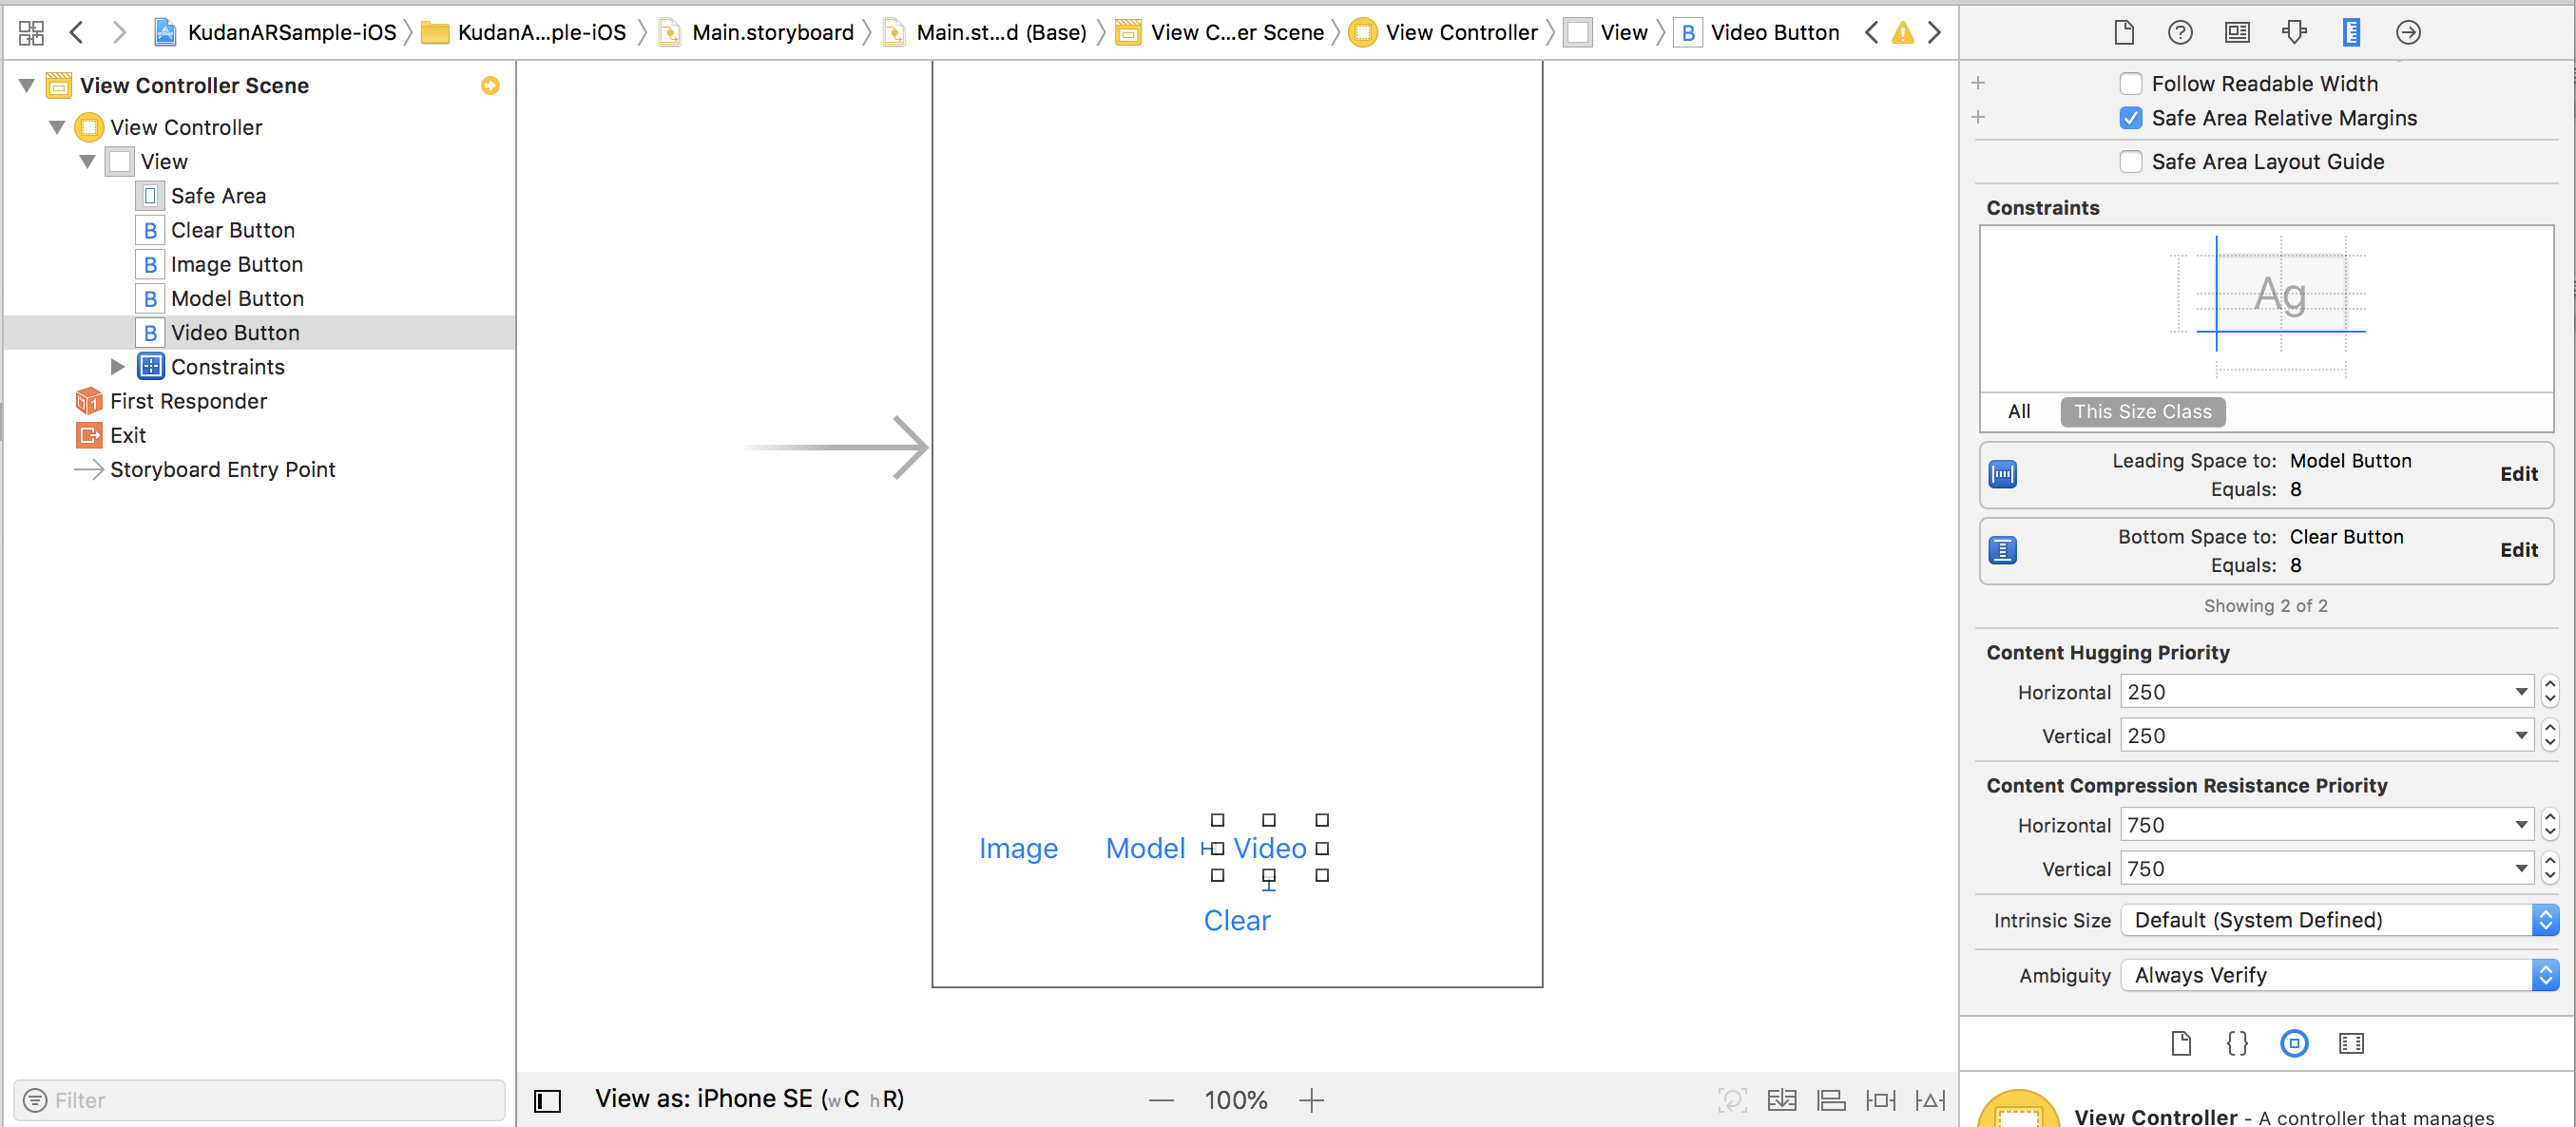Click the yellow scene issue indicator in outline
2576x1127 pixels.
click(490, 86)
